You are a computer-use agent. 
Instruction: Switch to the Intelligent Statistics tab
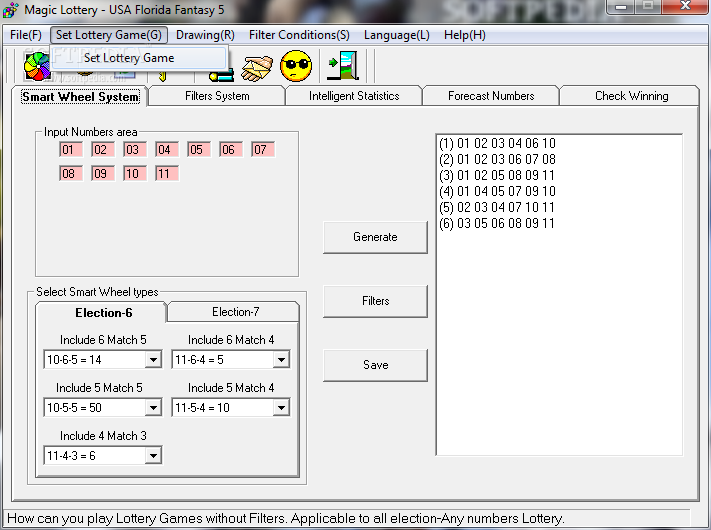coord(354,96)
